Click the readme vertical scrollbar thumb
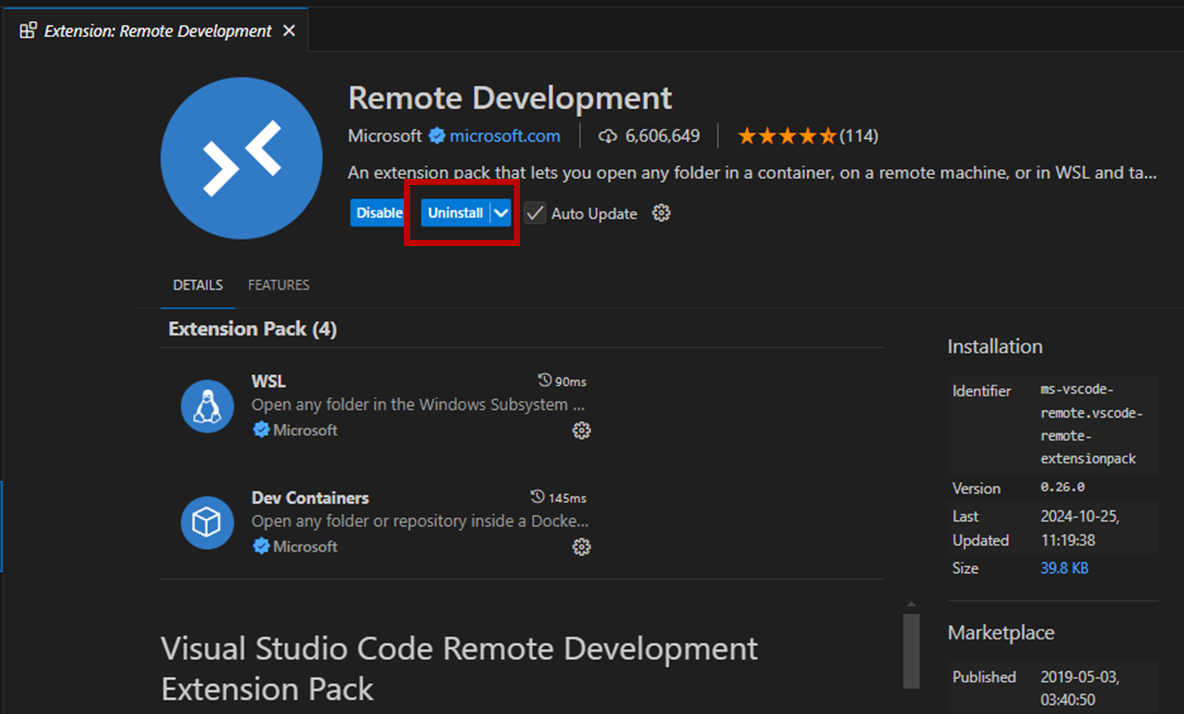 911,651
